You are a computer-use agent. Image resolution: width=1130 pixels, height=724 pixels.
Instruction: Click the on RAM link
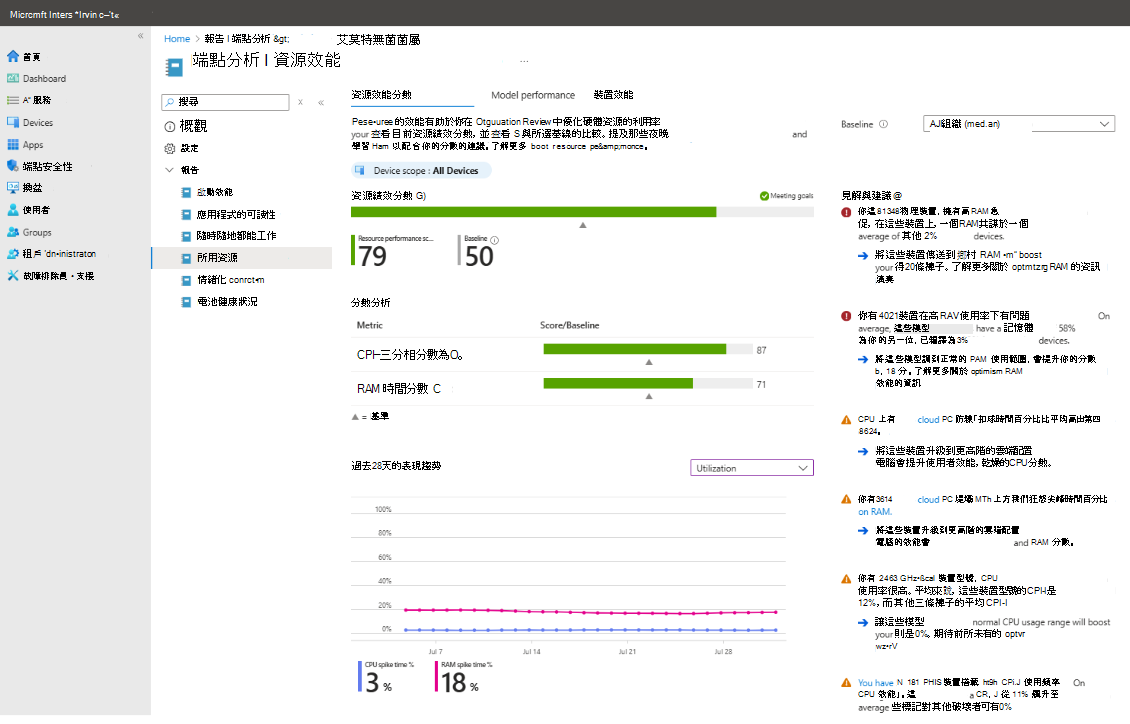coord(875,511)
